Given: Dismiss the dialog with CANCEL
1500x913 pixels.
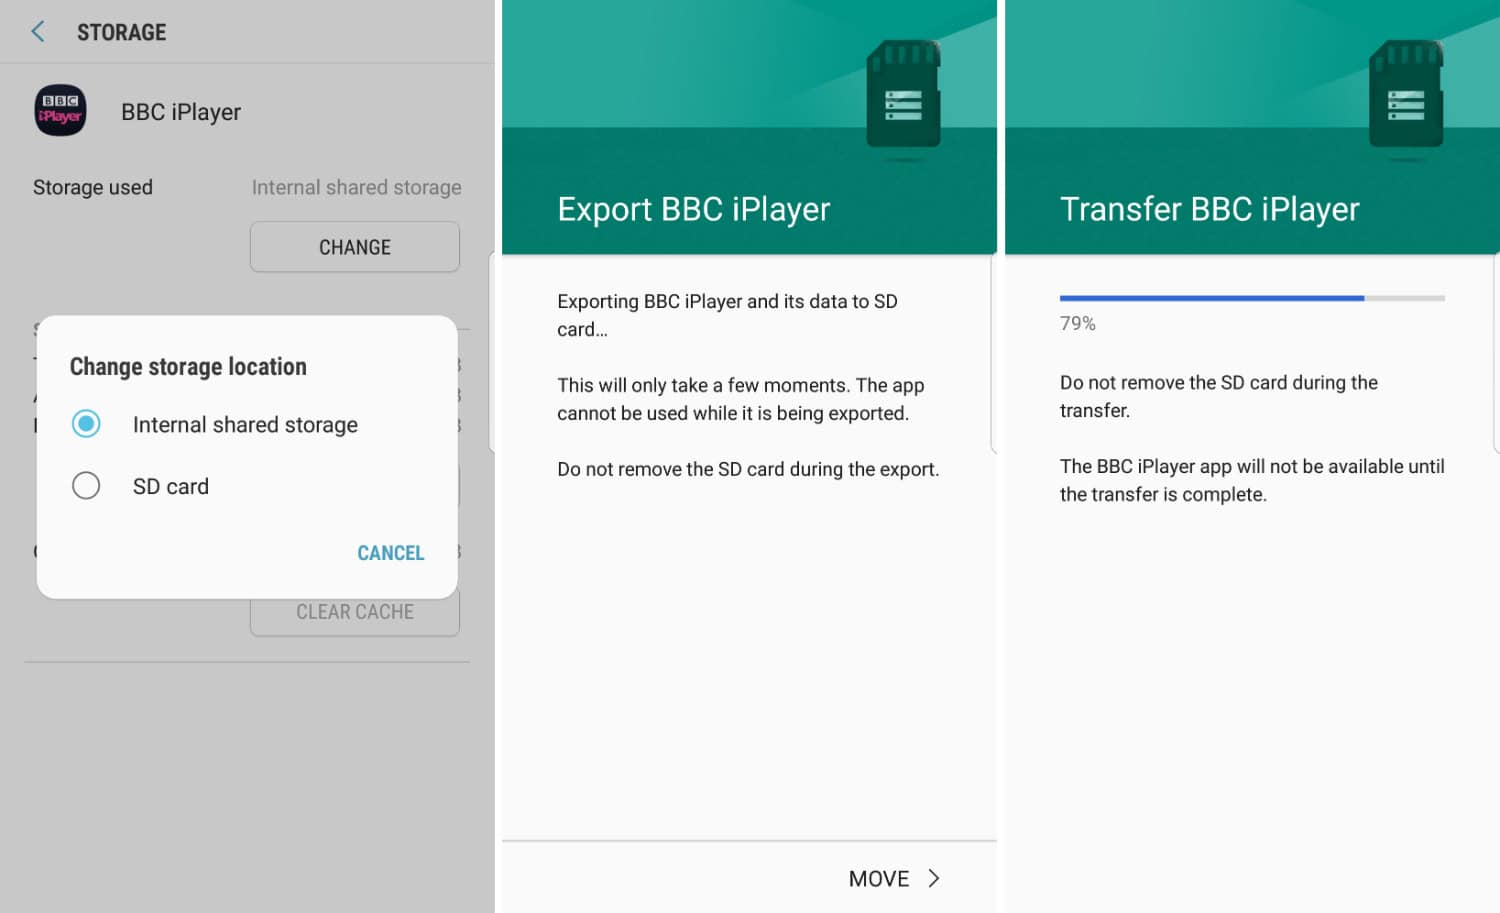Looking at the screenshot, I should pyautogui.click(x=391, y=553).
